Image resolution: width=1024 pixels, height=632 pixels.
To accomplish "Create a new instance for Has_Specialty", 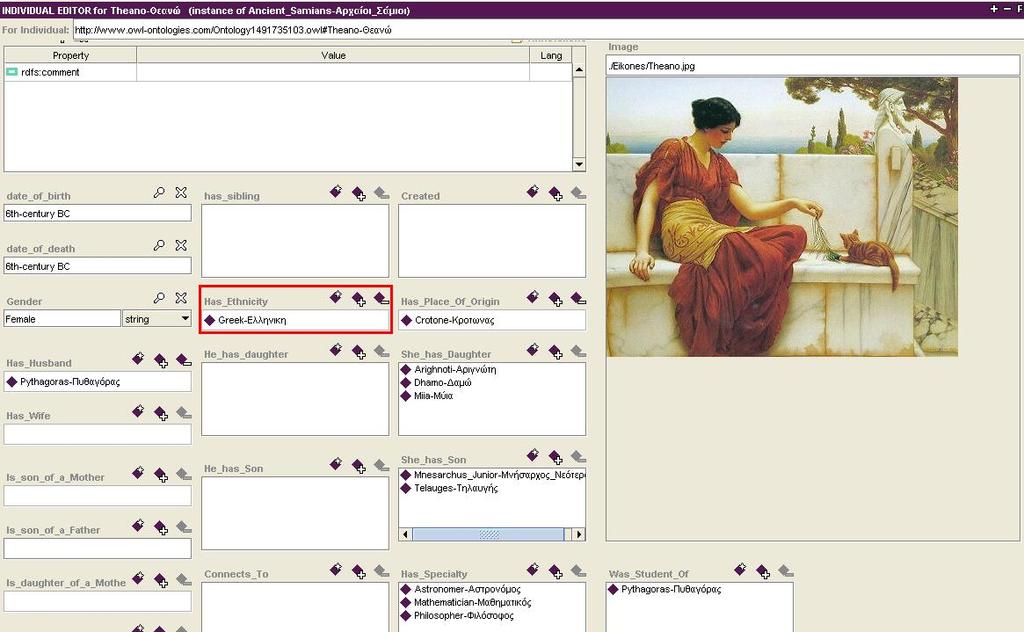I will click(533, 570).
